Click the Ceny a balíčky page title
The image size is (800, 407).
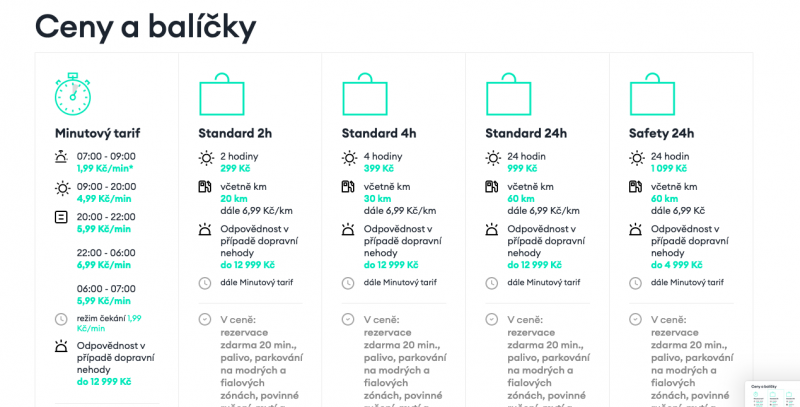point(145,28)
